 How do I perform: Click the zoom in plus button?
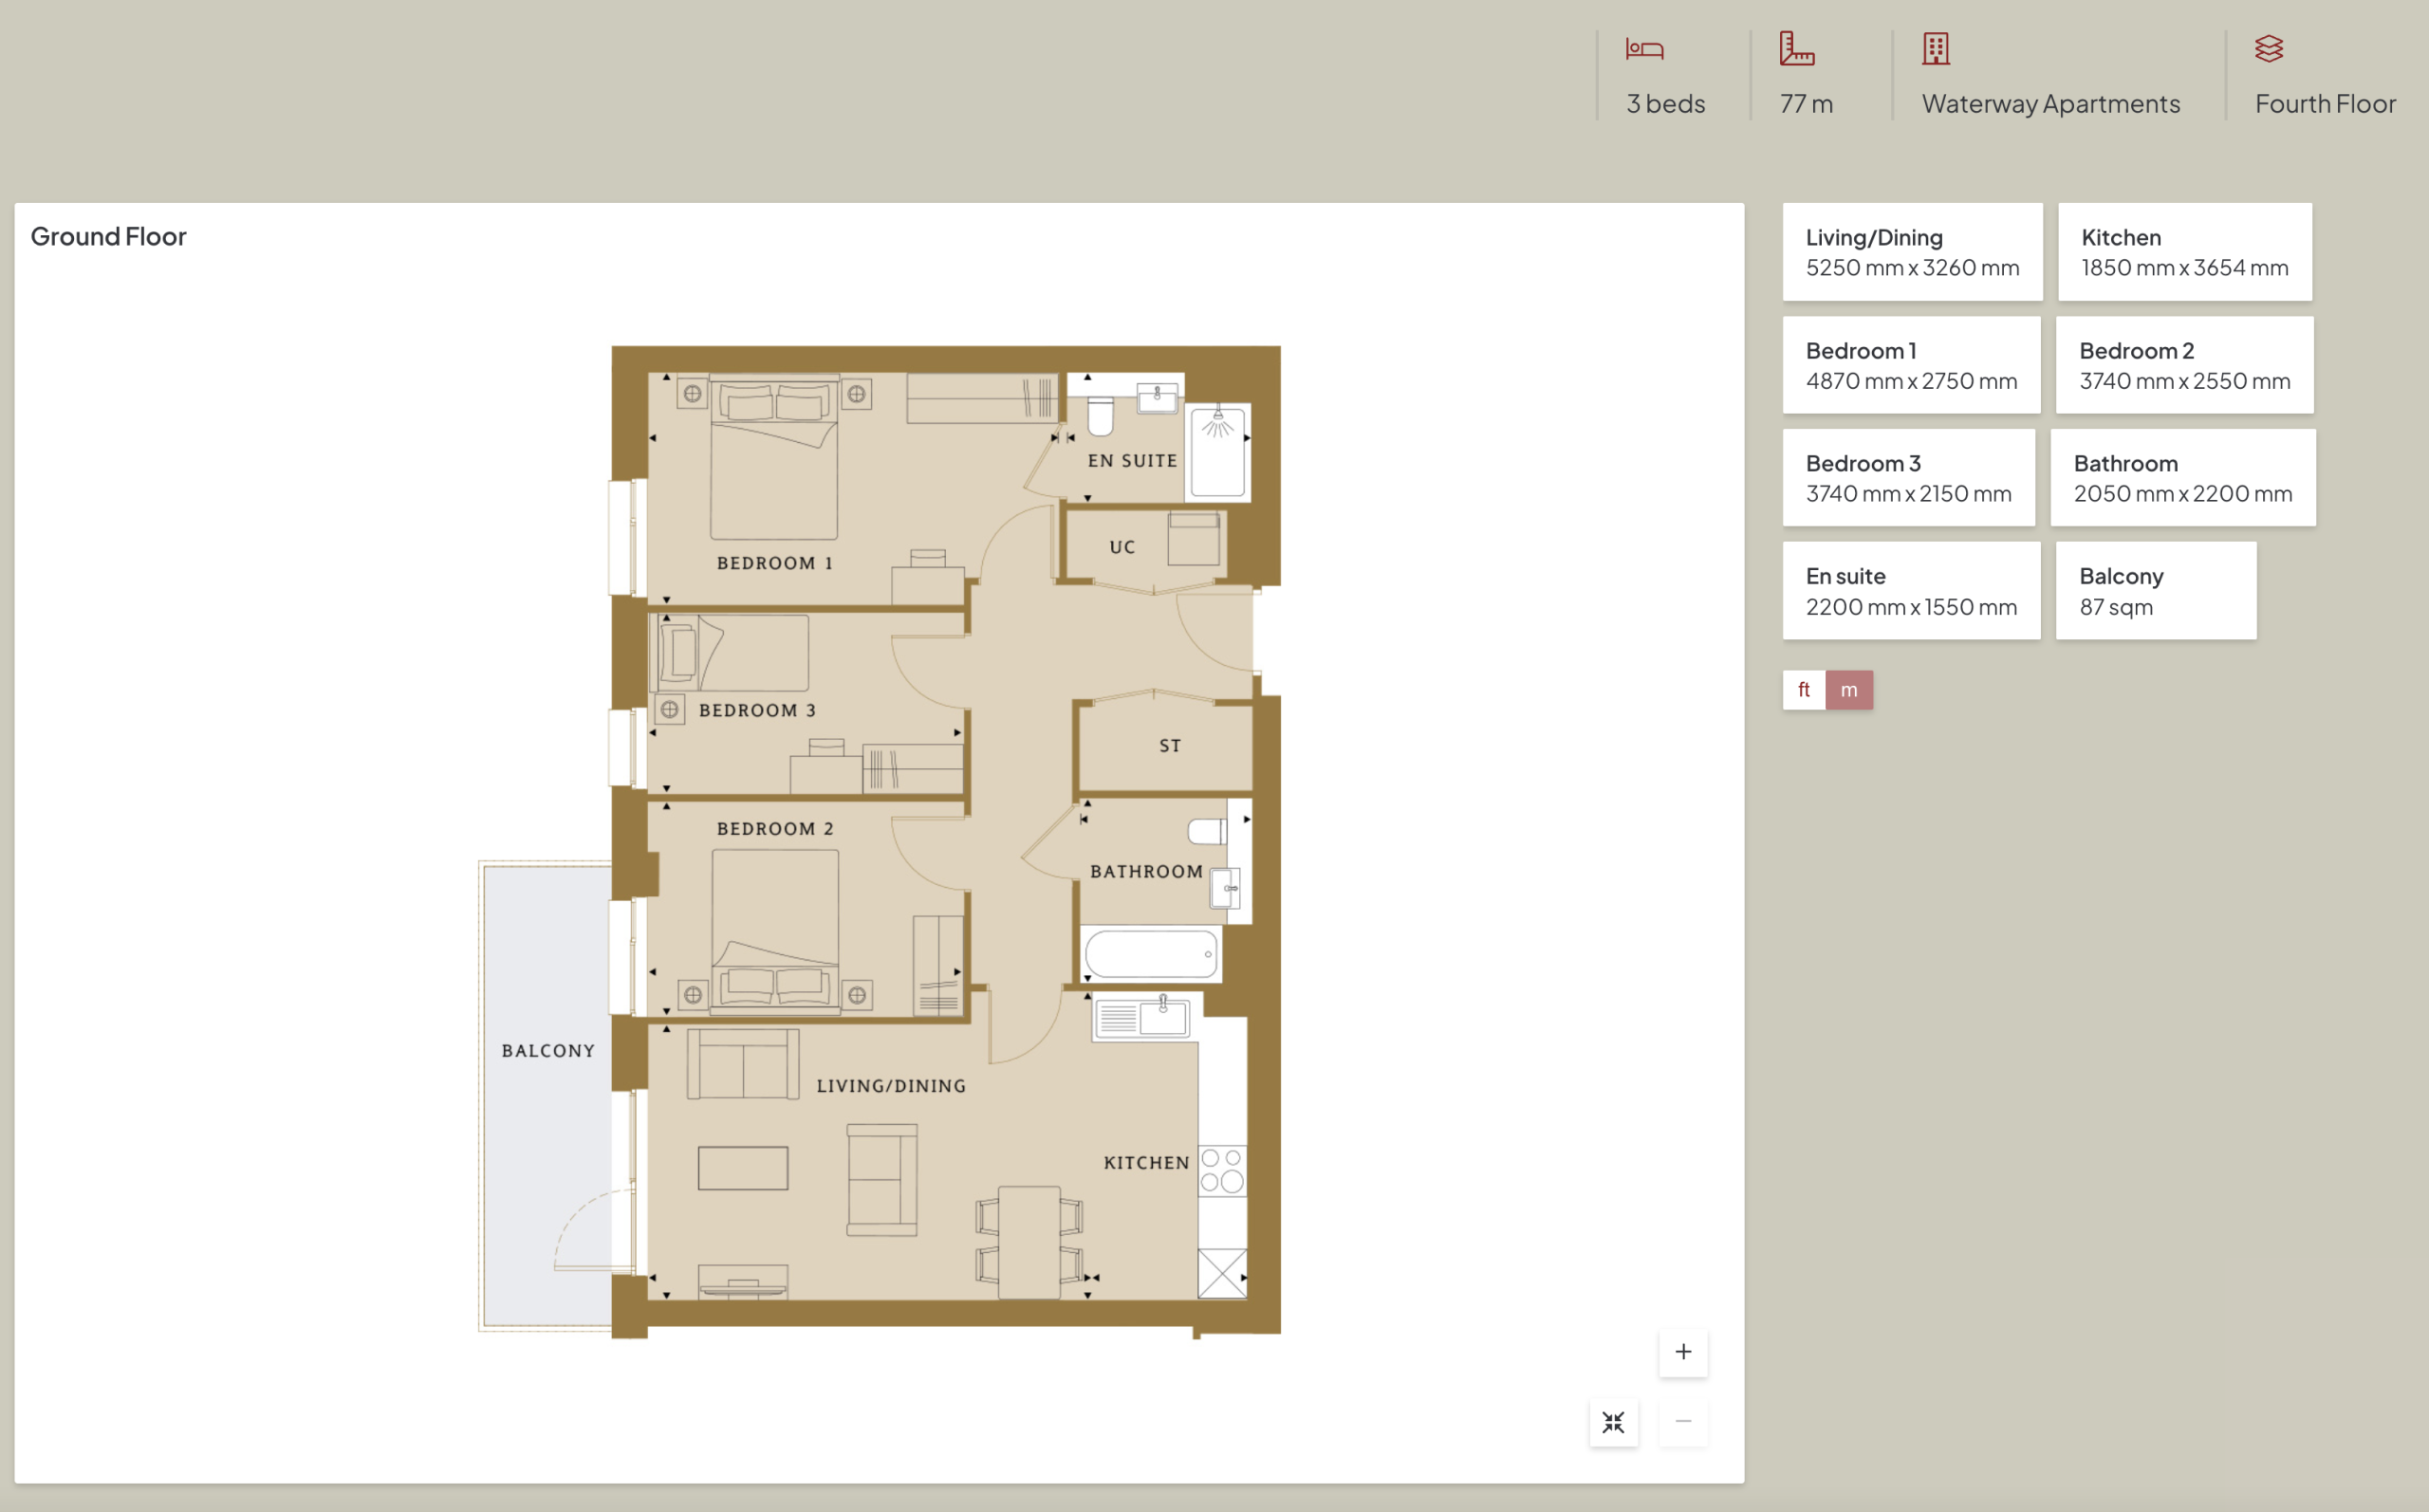click(1683, 1352)
